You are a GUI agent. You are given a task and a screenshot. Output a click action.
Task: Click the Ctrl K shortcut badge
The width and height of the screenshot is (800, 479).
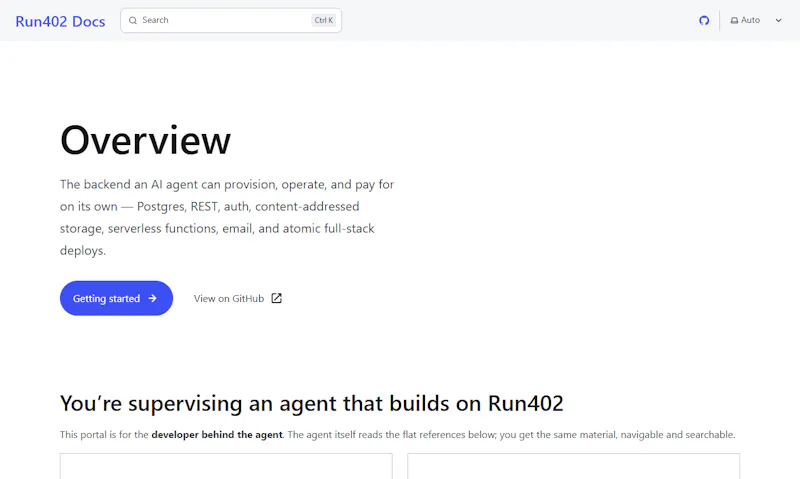pyautogui.click(x=323, y=20)
